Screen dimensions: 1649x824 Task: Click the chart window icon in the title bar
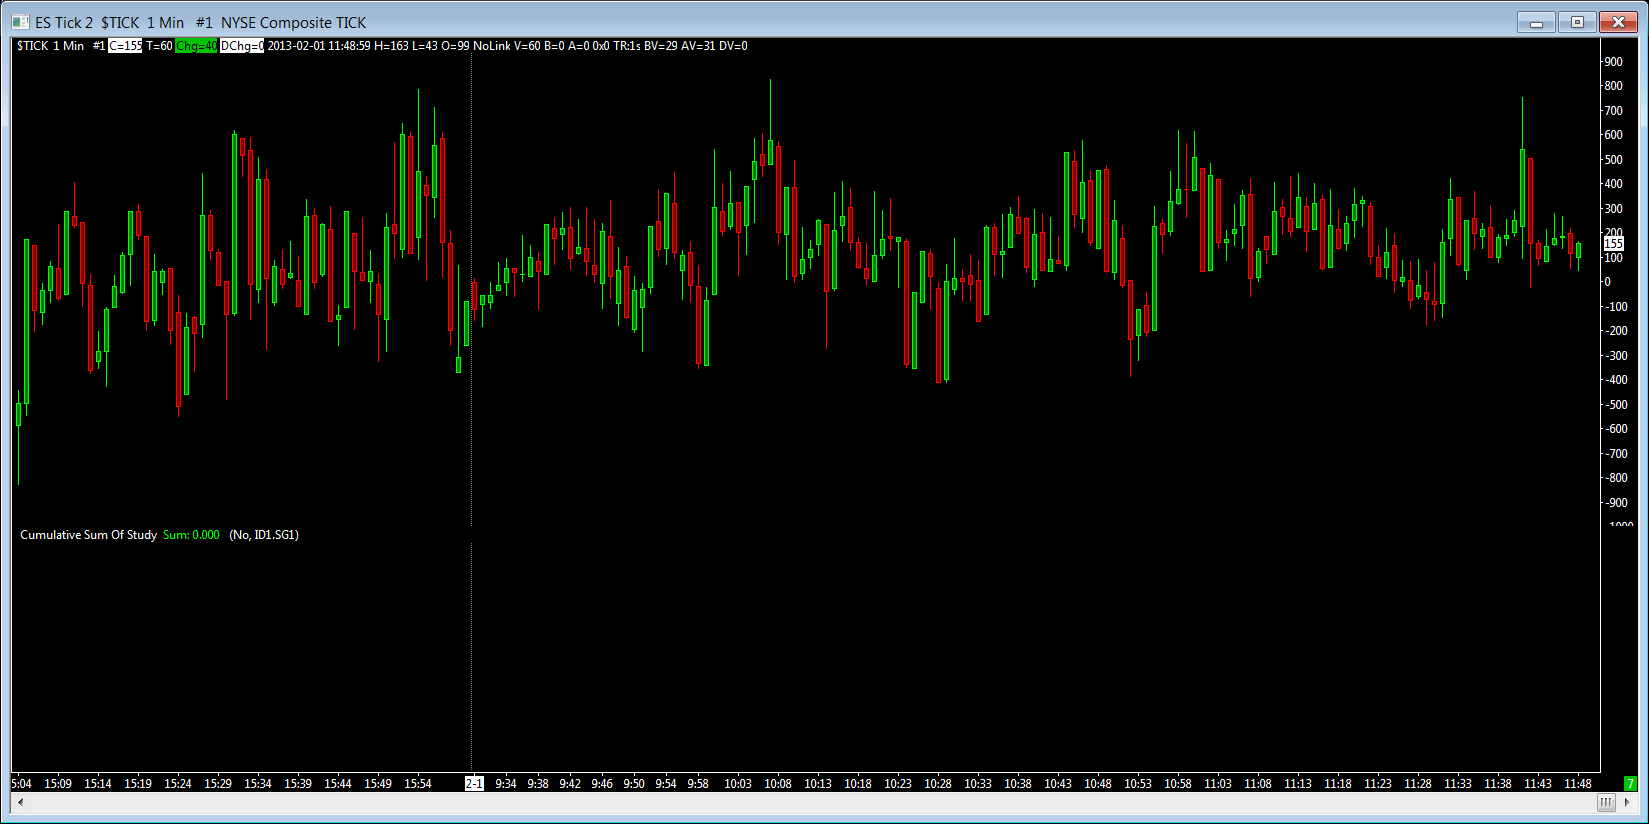[20, 22]
